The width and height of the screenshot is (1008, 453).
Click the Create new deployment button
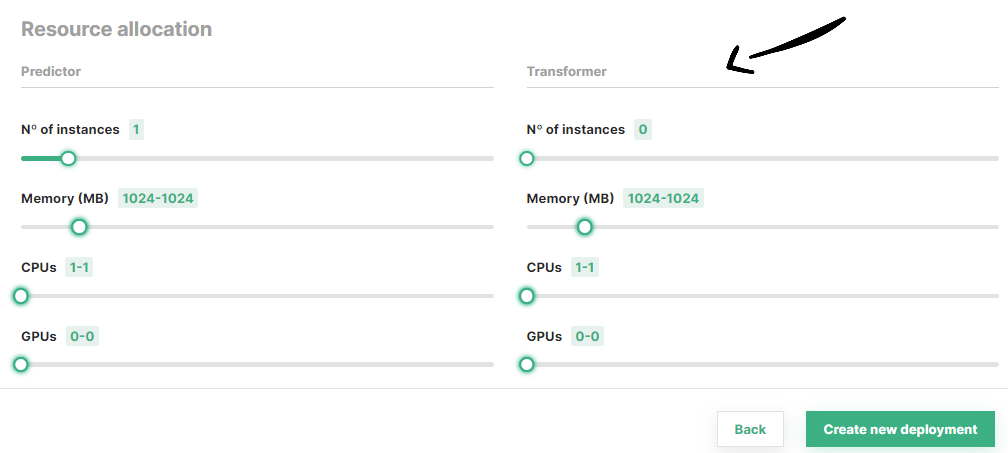(x=900, y=429)
